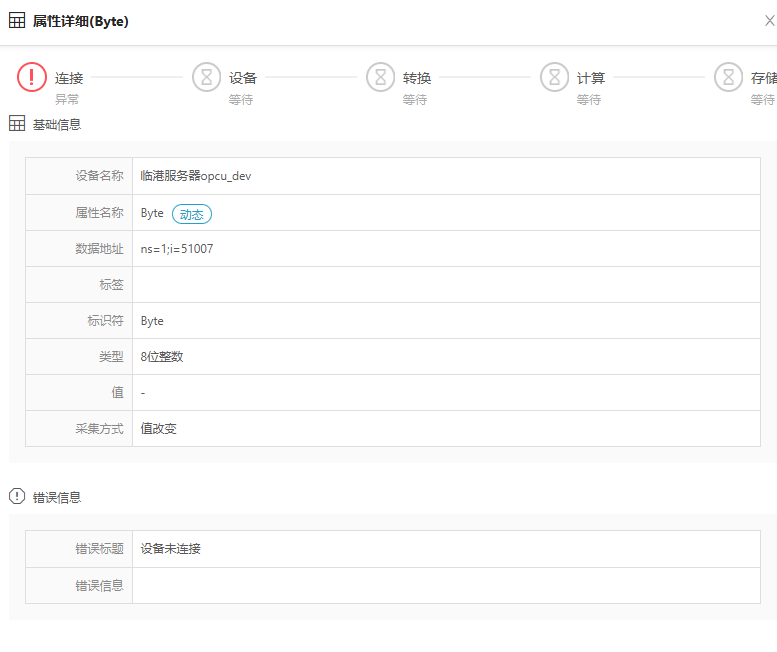Click the hourglass icon for 转换 step
The width and height of the screenshot is (777, 652).
380,77
